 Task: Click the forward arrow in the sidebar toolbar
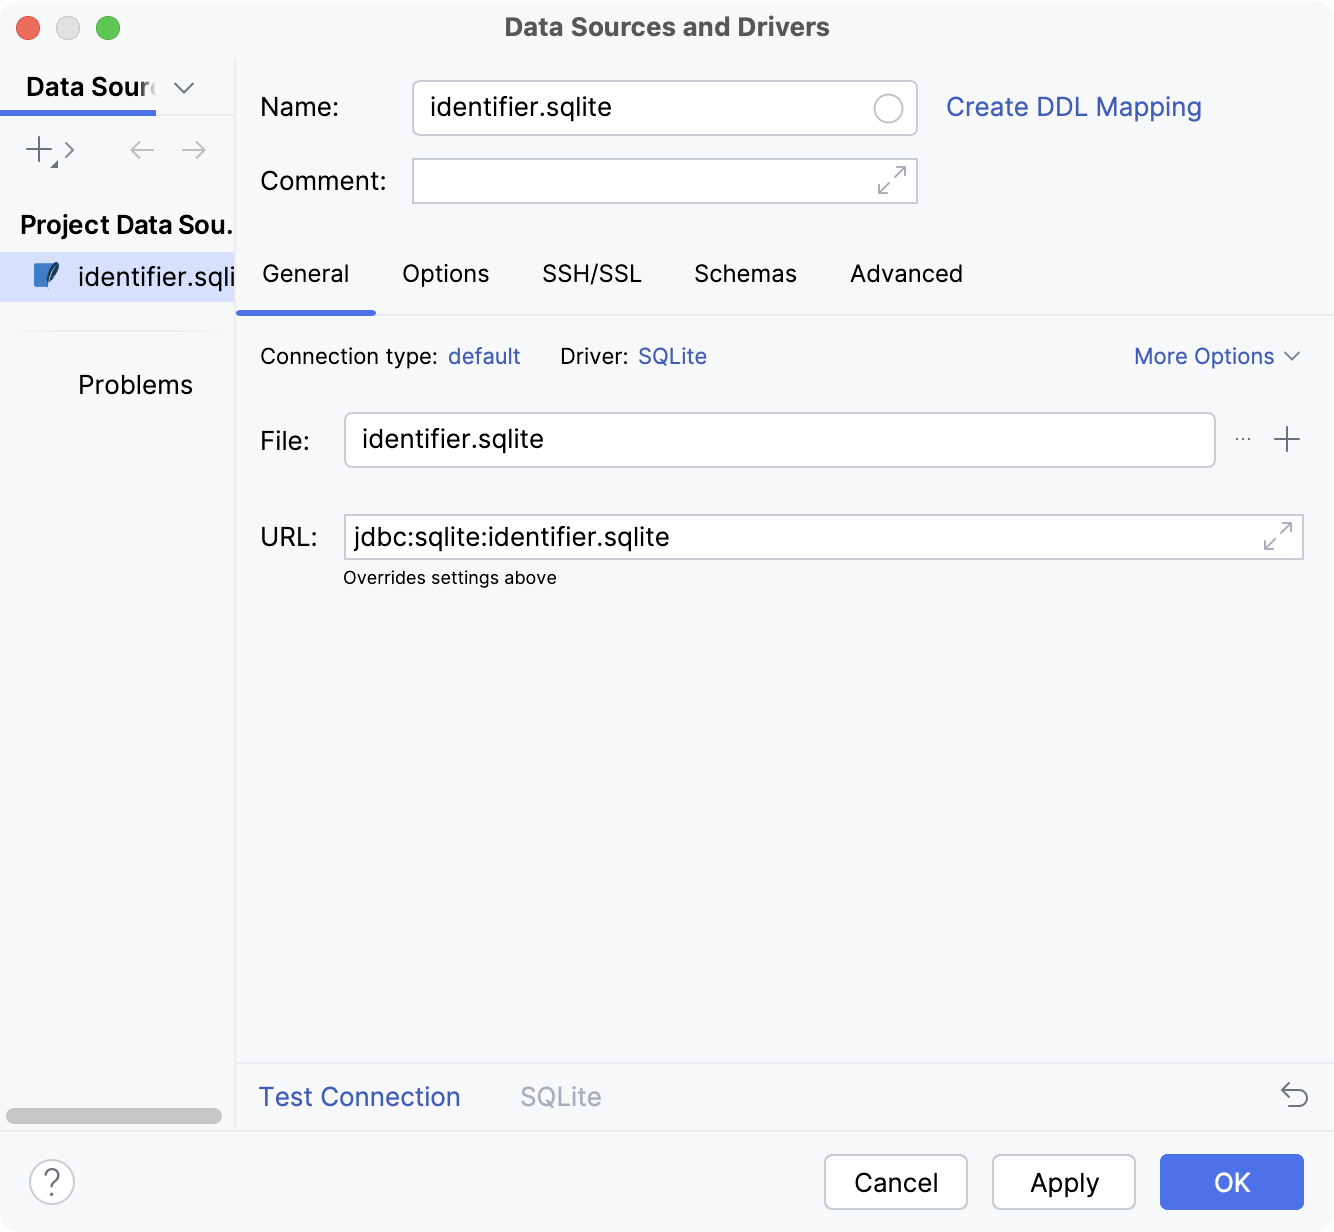pos(194,150)
